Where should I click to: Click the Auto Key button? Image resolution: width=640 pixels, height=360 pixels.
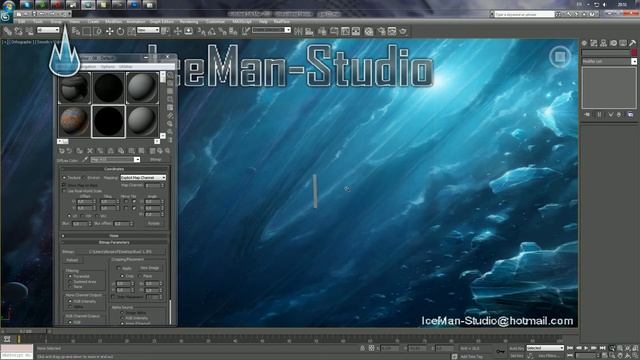[x=517, y=348]
